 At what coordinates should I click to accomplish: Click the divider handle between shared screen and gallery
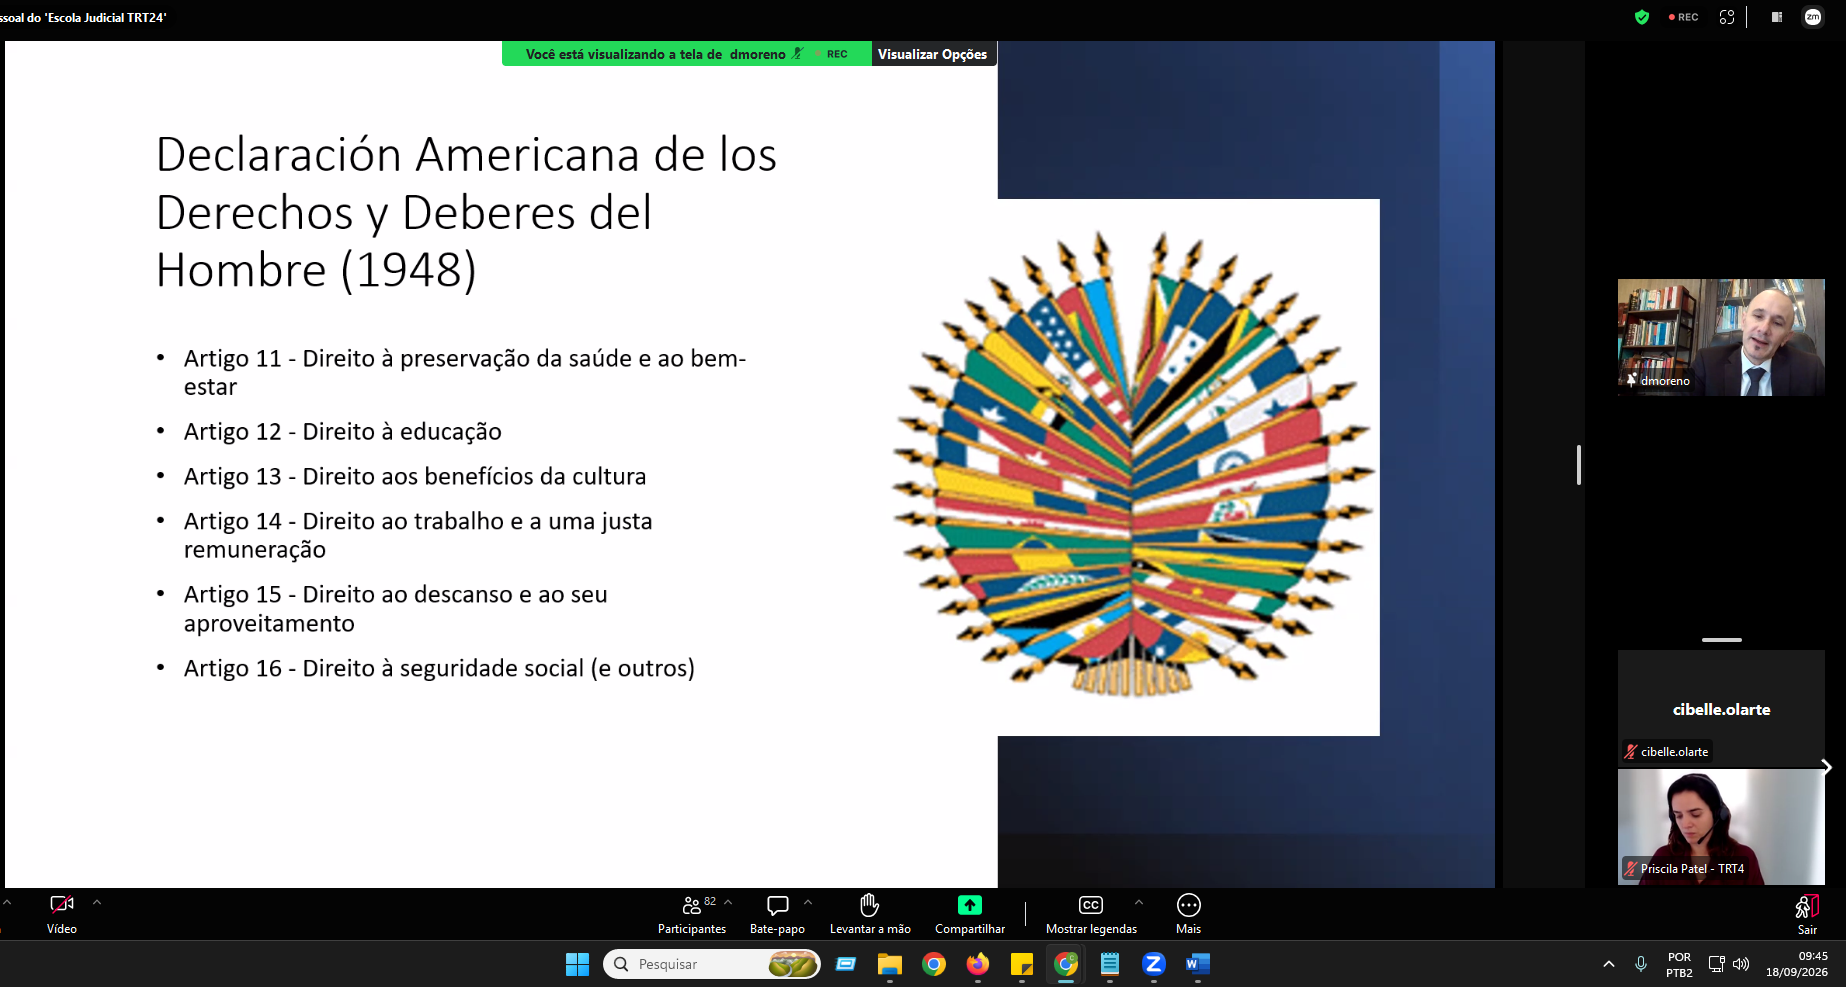1579,465
